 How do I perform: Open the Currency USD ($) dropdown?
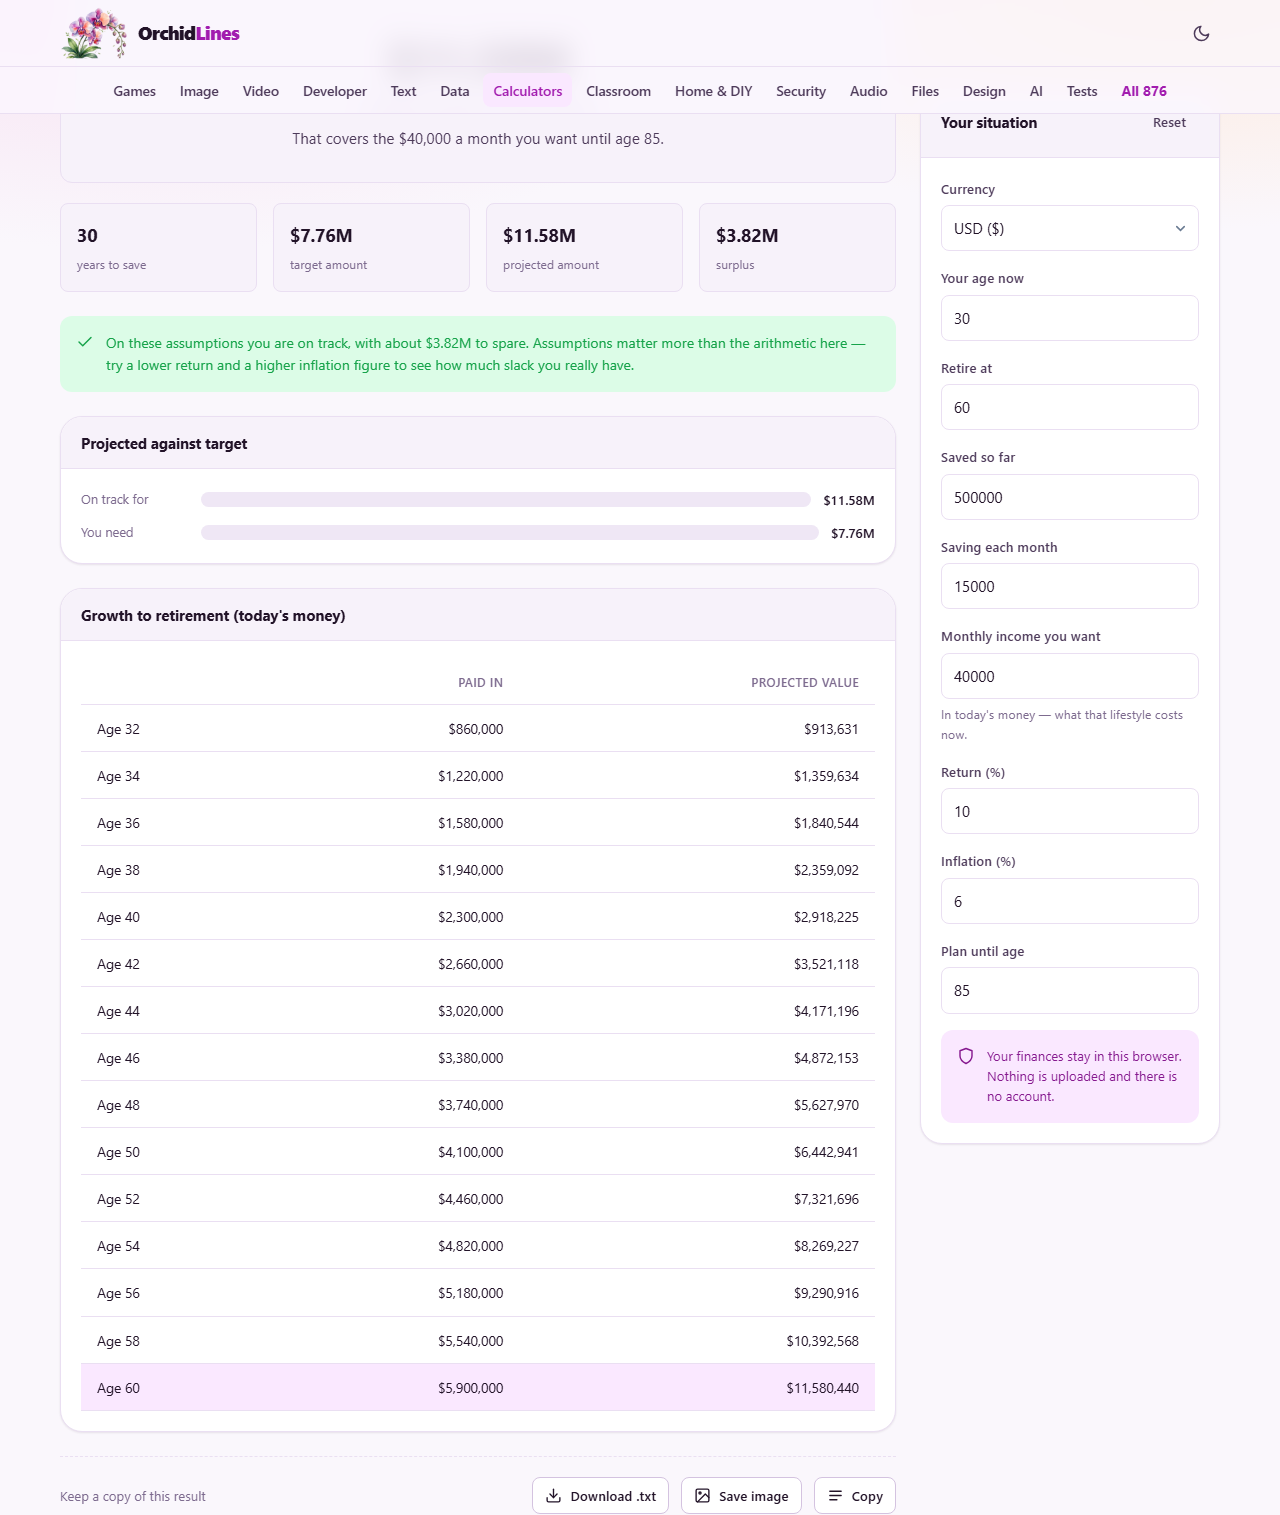(1069, 228)
